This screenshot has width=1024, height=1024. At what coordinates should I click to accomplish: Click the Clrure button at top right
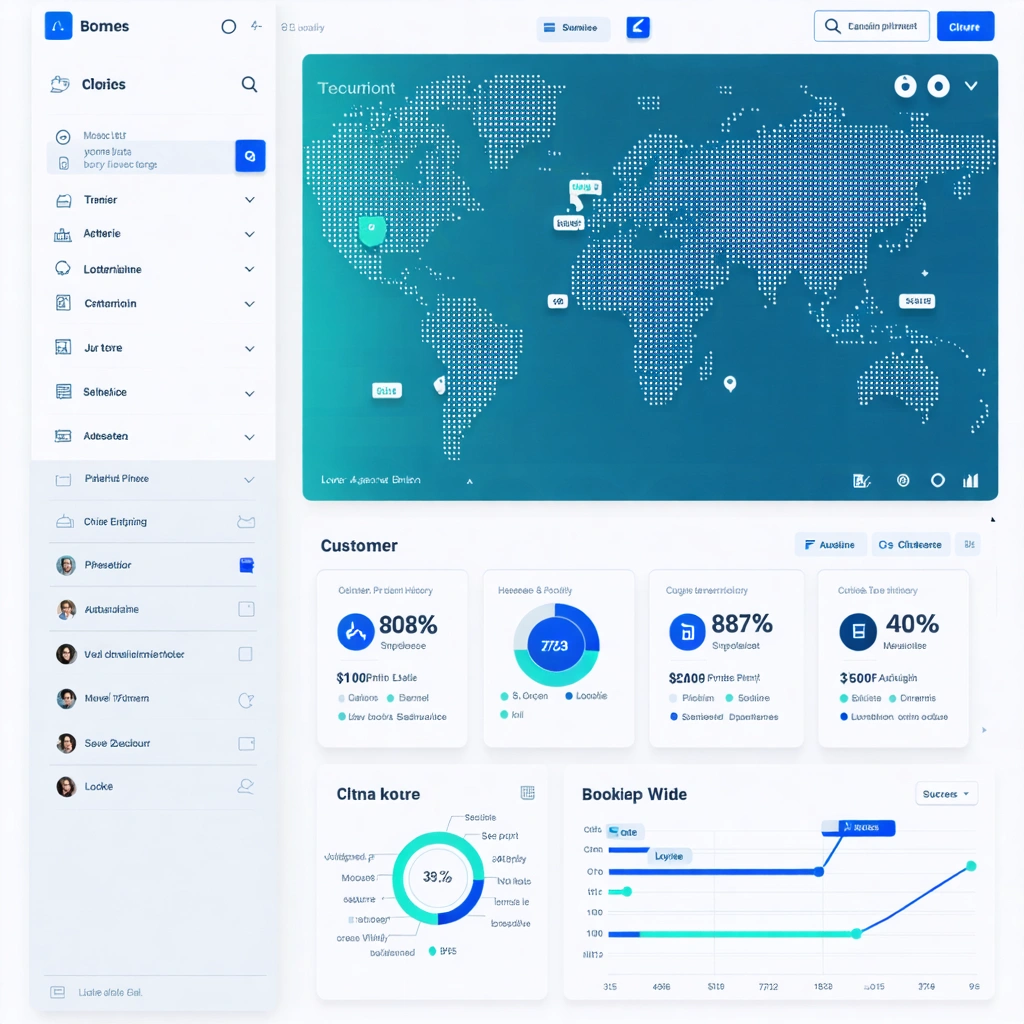[x=964, y=26]
